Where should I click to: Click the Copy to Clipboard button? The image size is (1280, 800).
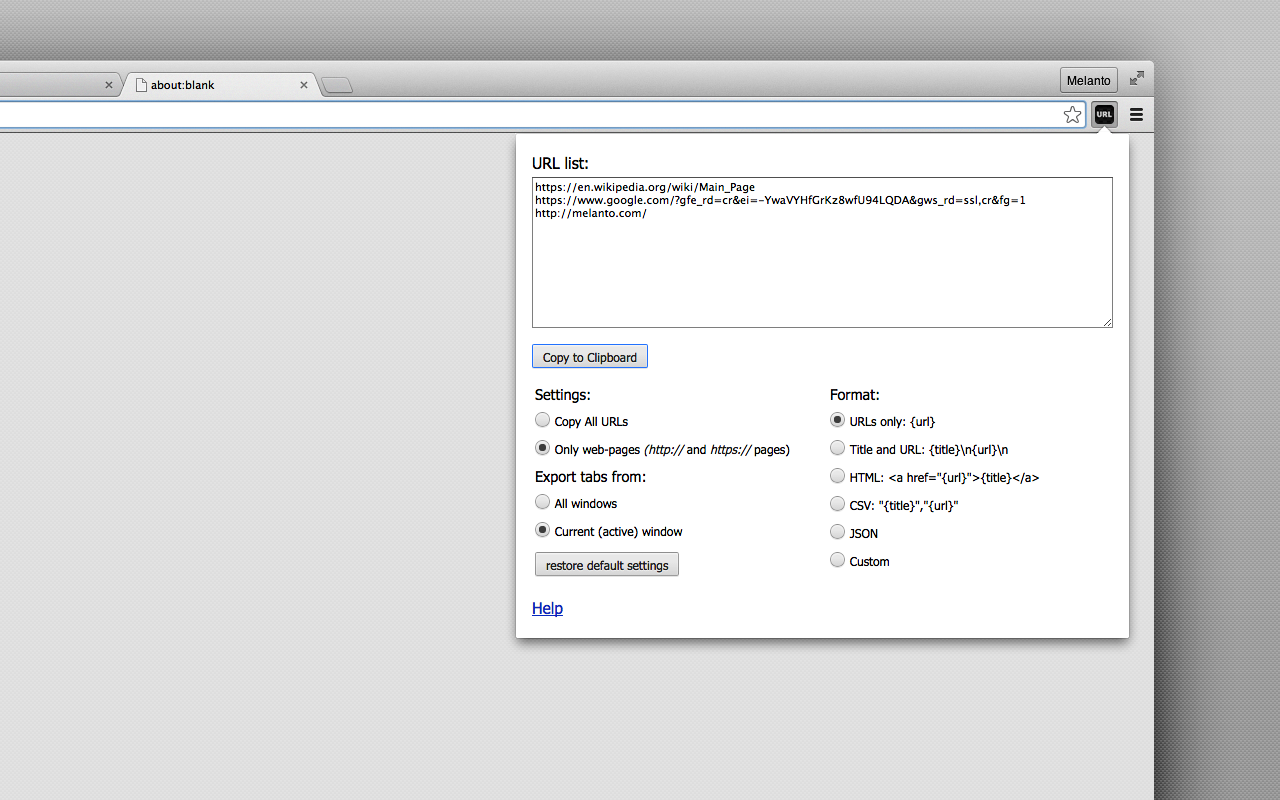point(589,356)
